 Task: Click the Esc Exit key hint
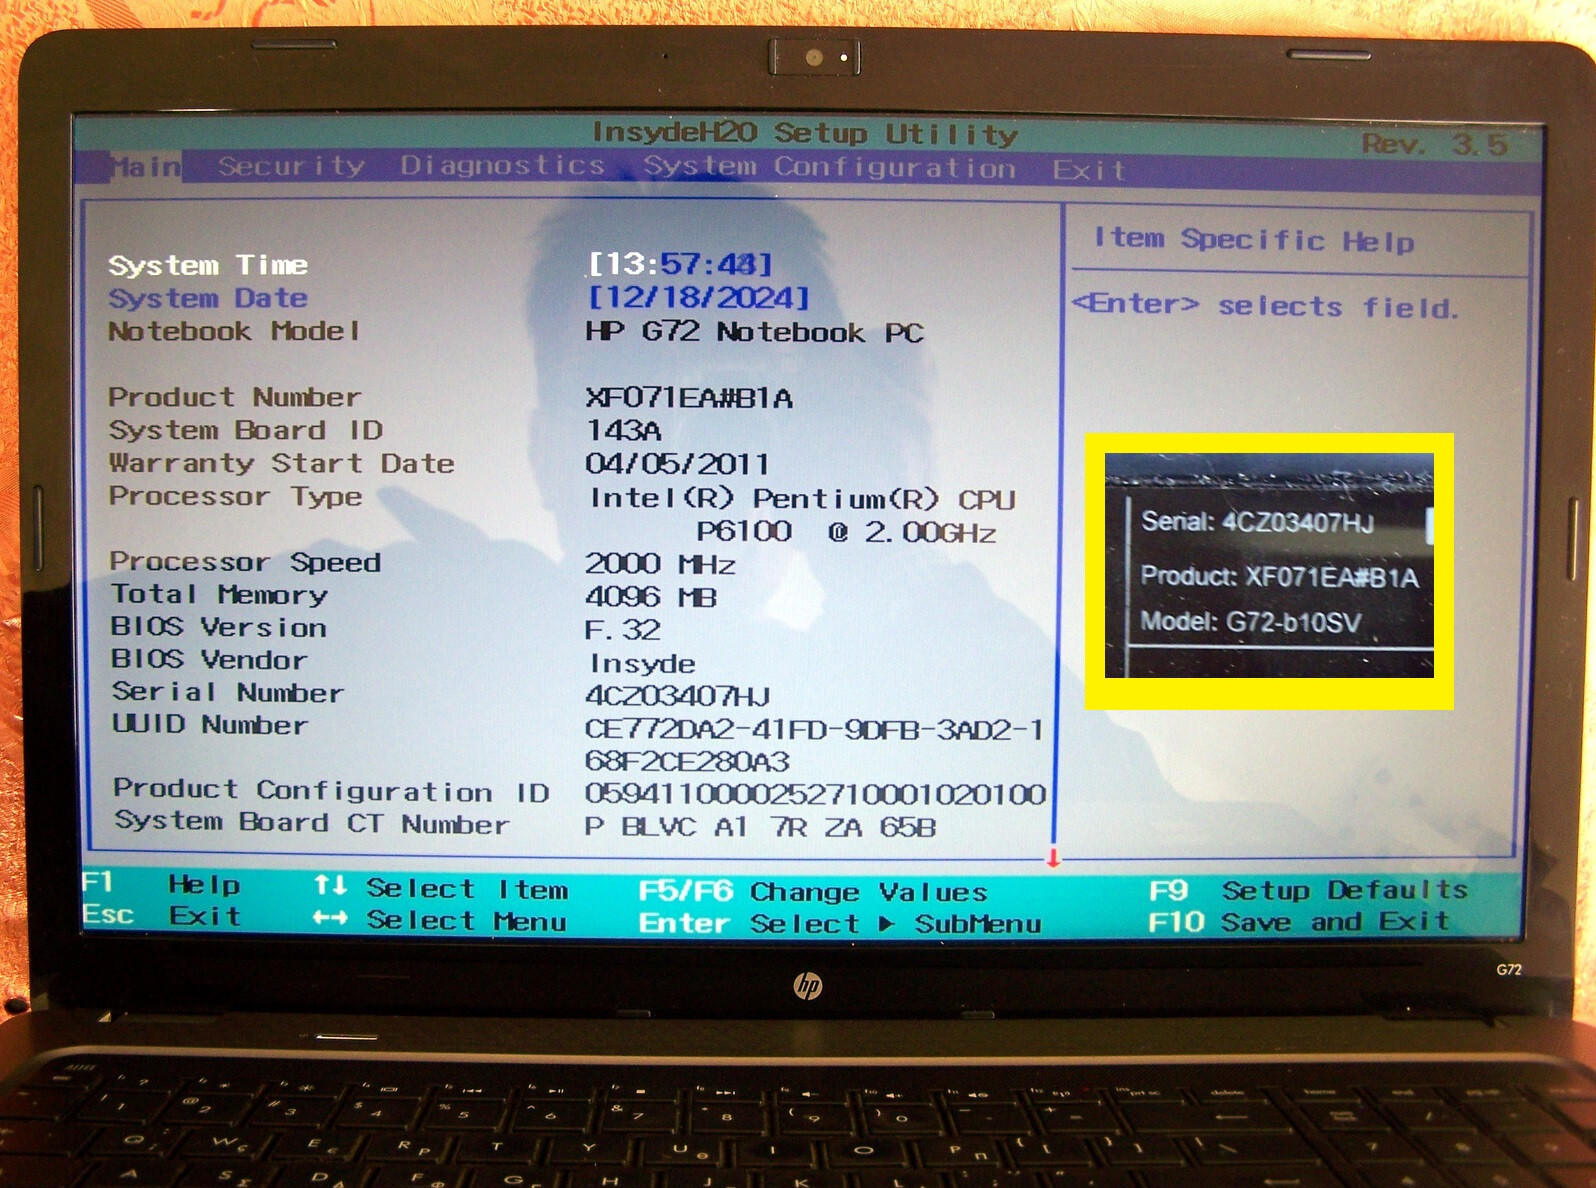pyautogui.click(x=162, y=915)
